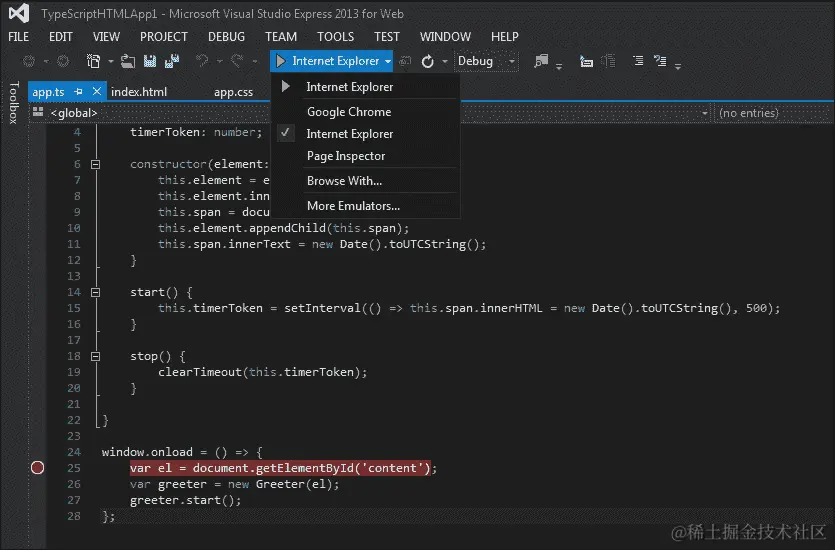The width and height of the screenshot is (835, 550).
Task: Click the Comment selection icon
Action: coord(586,61)
